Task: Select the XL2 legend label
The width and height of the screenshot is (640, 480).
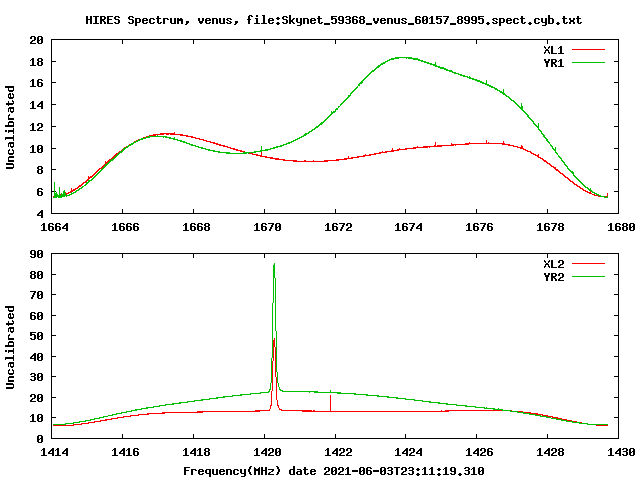Action: pyautogui.click(x=553, y=264)
